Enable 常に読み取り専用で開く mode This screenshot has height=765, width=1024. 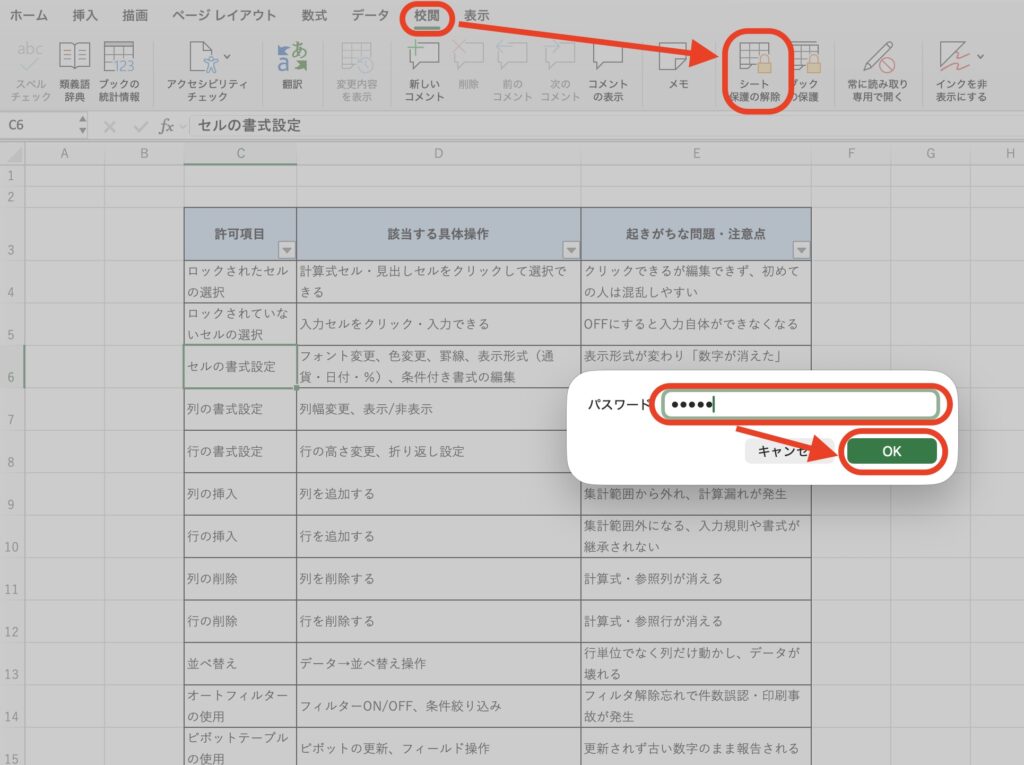(878, 70)
